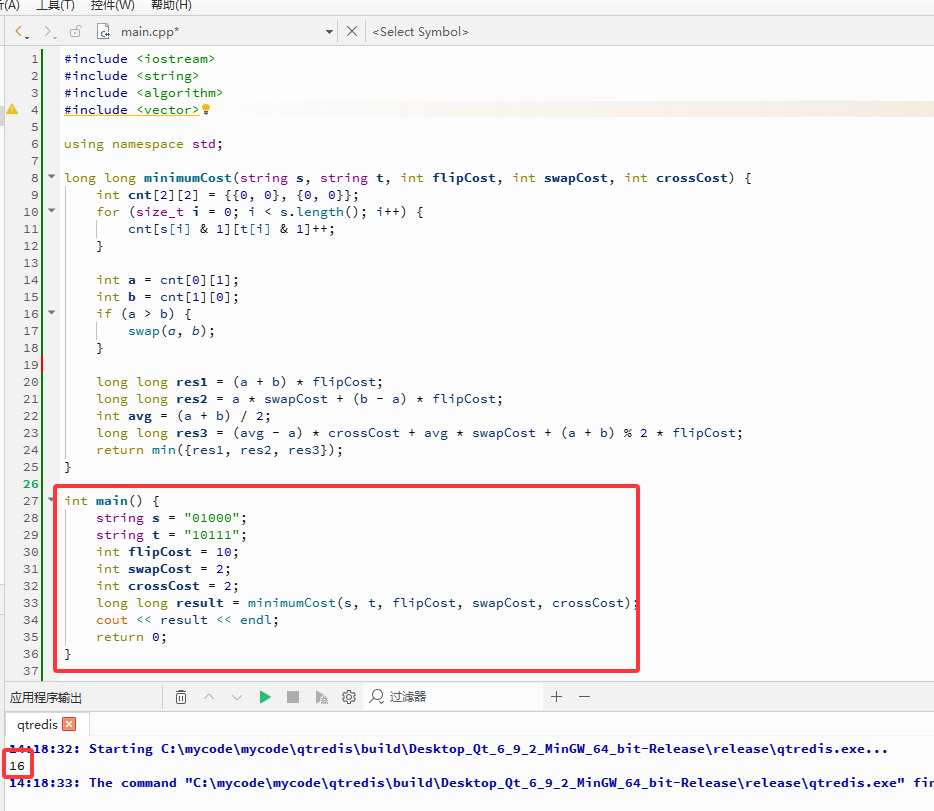The width and height of the screenshot is (934, 811).
Task: Collapse the minimumCost function fold arrow
Action: point(52,177)
